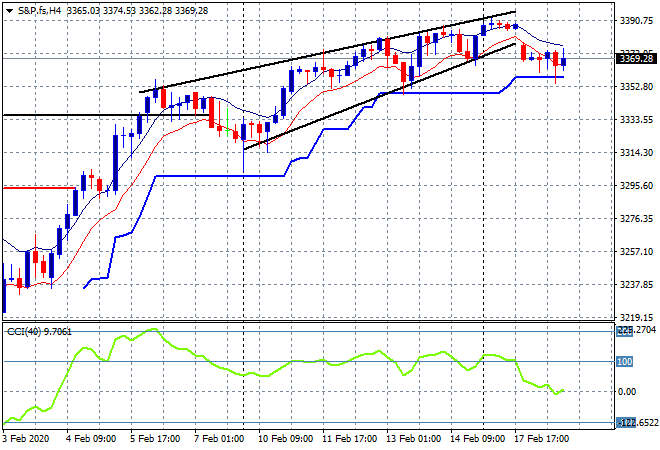Select the red horizontal line near 3295.60
Image resolution: width=660 pixels, height=450 pixels.
(x=39, y=188)
